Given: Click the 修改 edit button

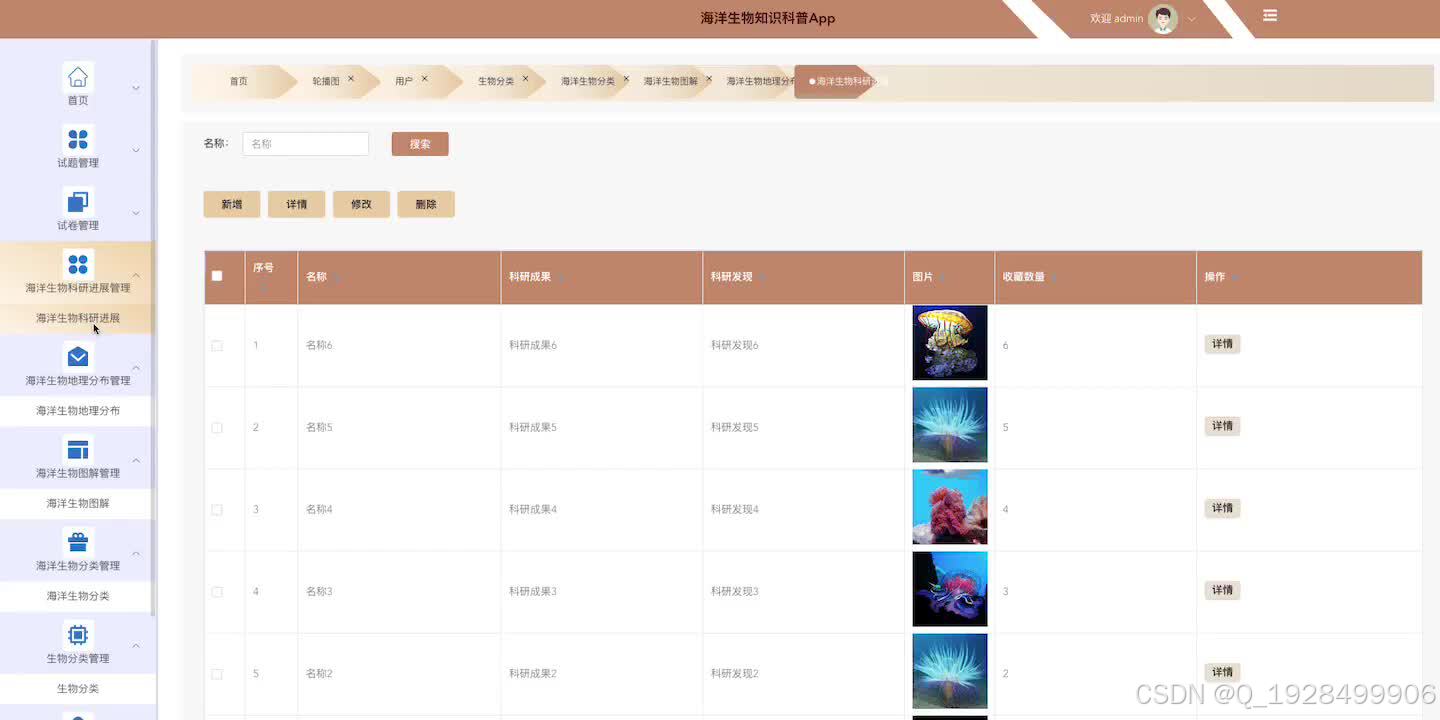Looking at the screenshot, I should click(361, 204).
